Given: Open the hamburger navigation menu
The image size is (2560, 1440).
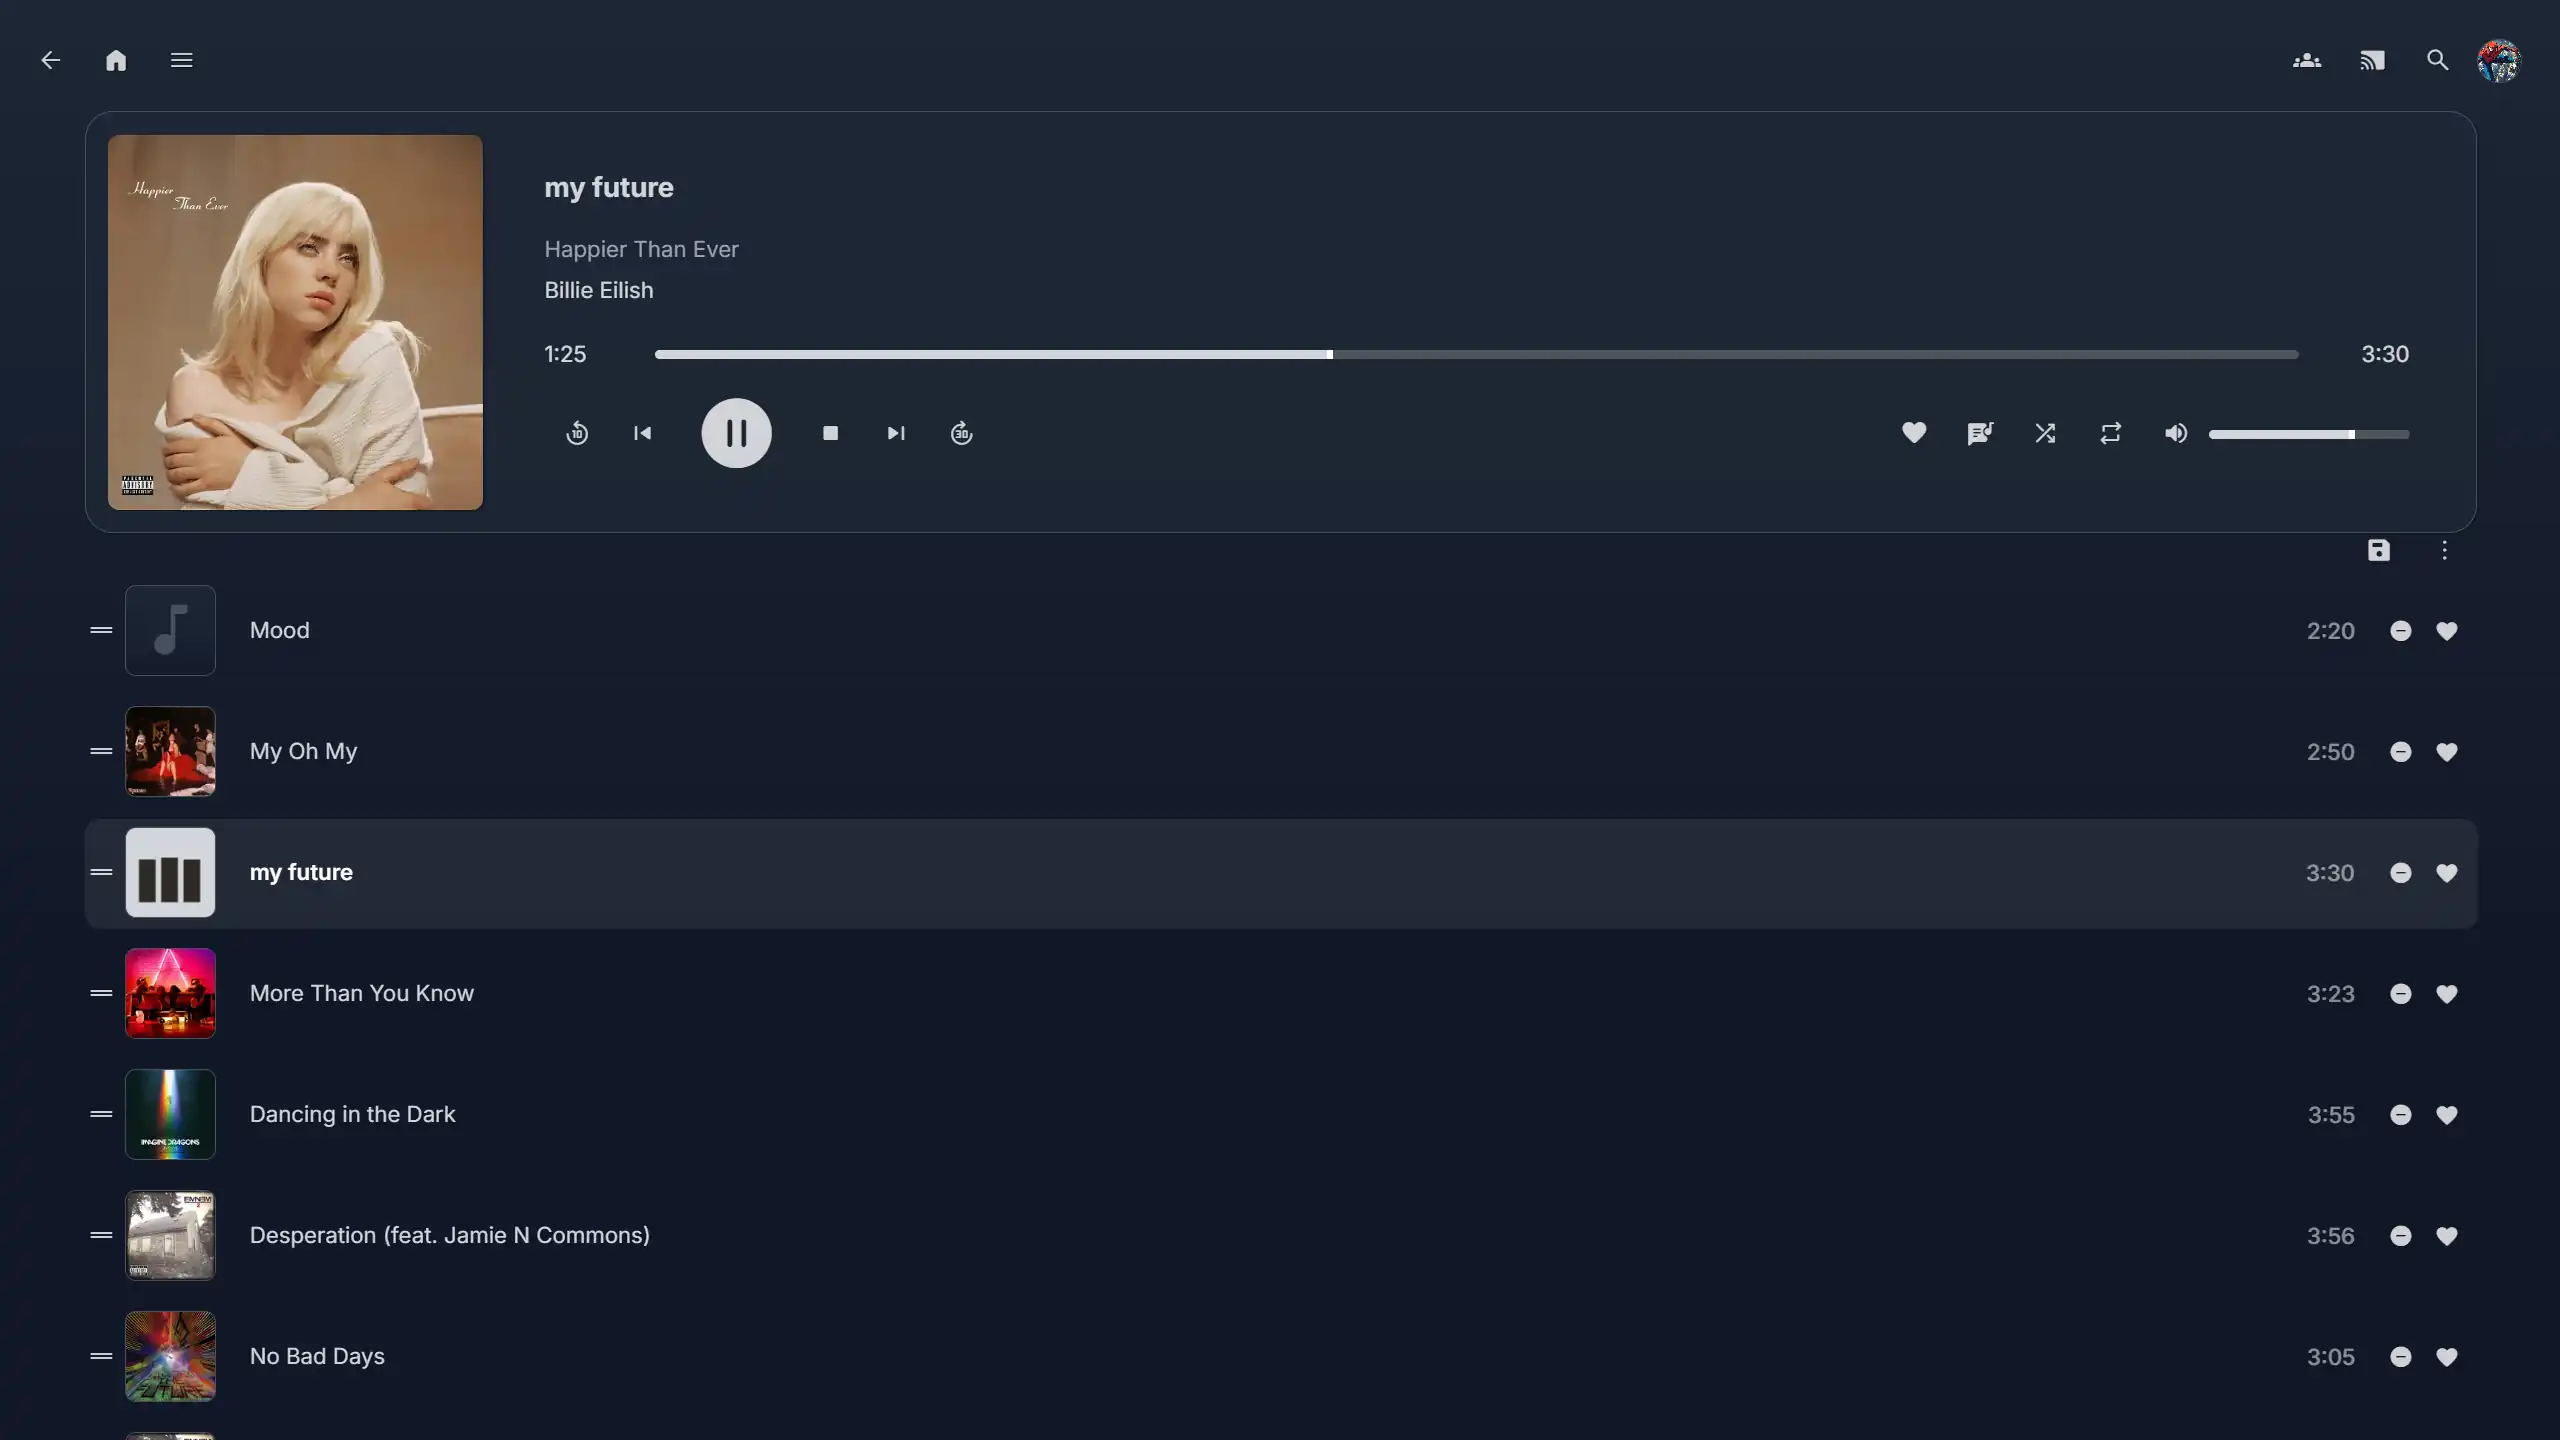Looking at the screenshot, I should coord(181,60).
